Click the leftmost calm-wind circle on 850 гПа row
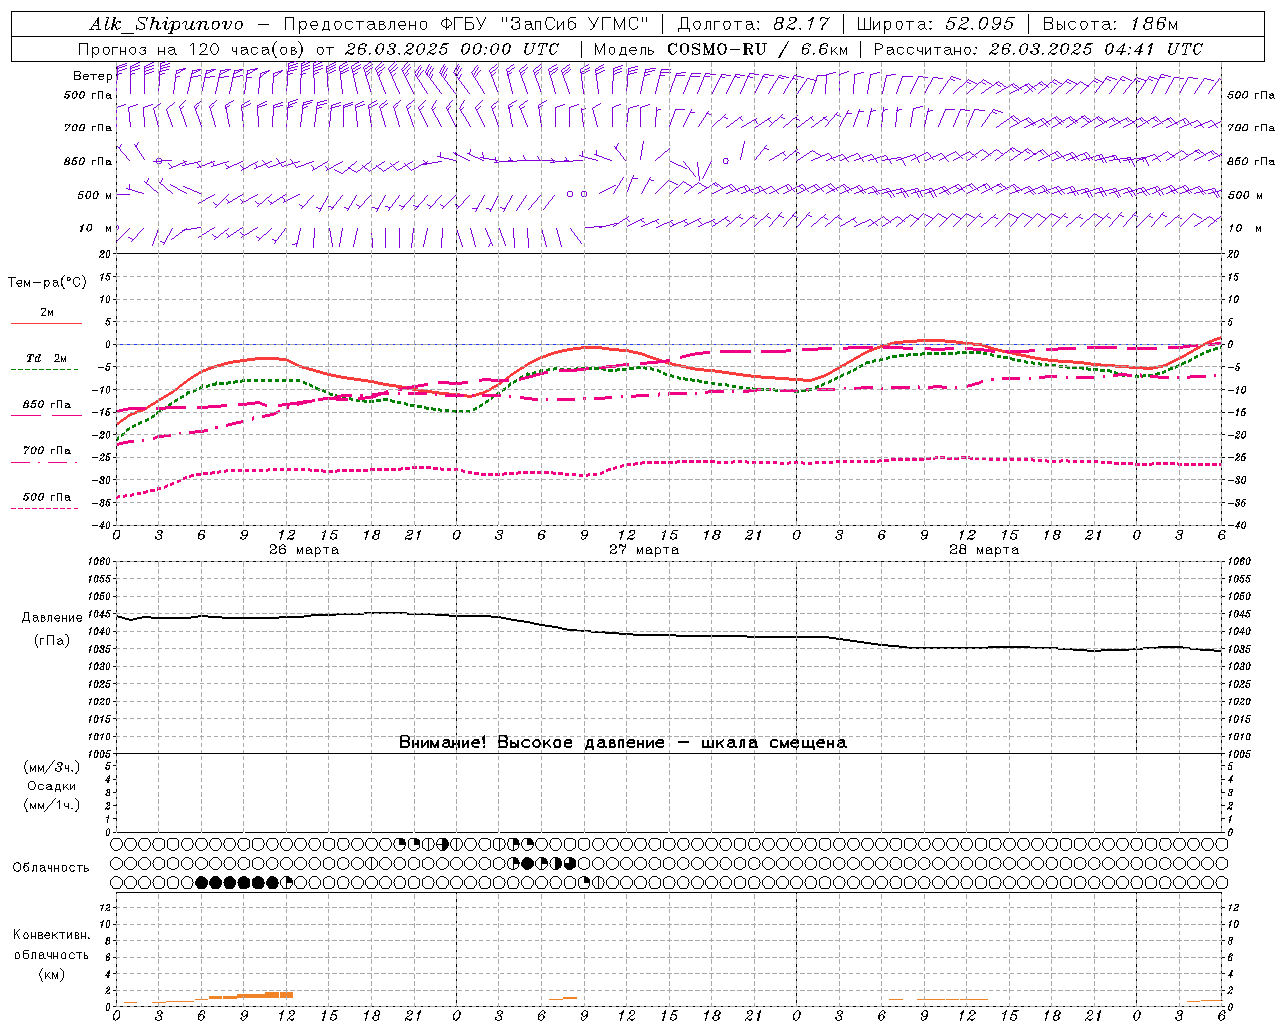 (158, 160)
